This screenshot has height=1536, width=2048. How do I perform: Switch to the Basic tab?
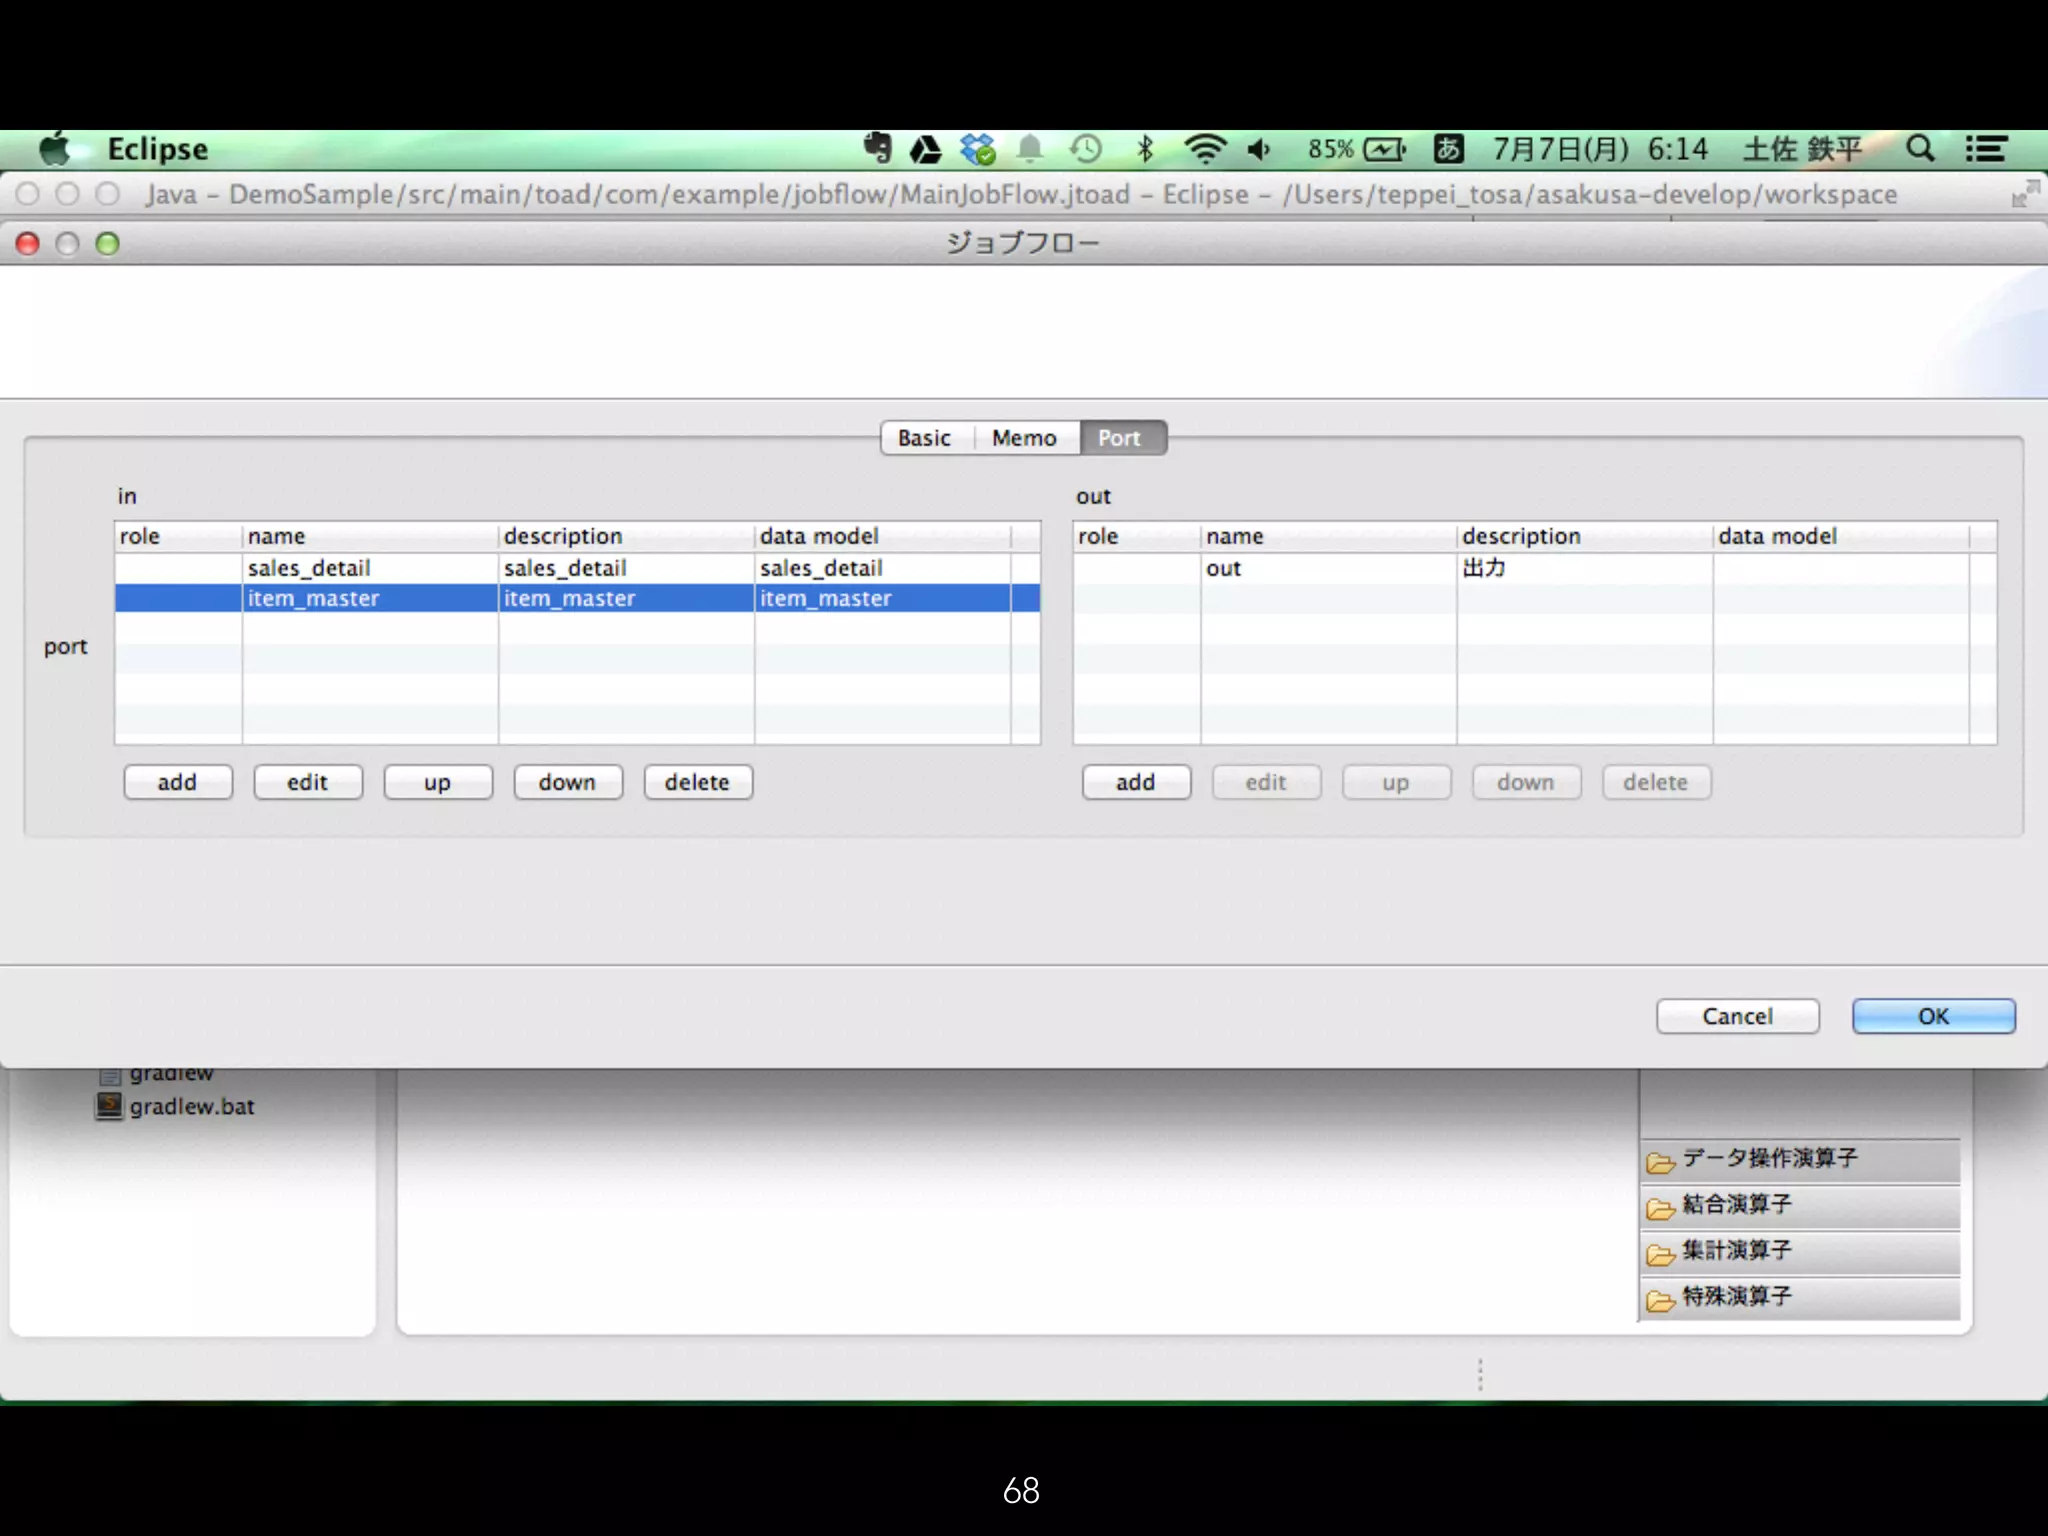(924, 438)
